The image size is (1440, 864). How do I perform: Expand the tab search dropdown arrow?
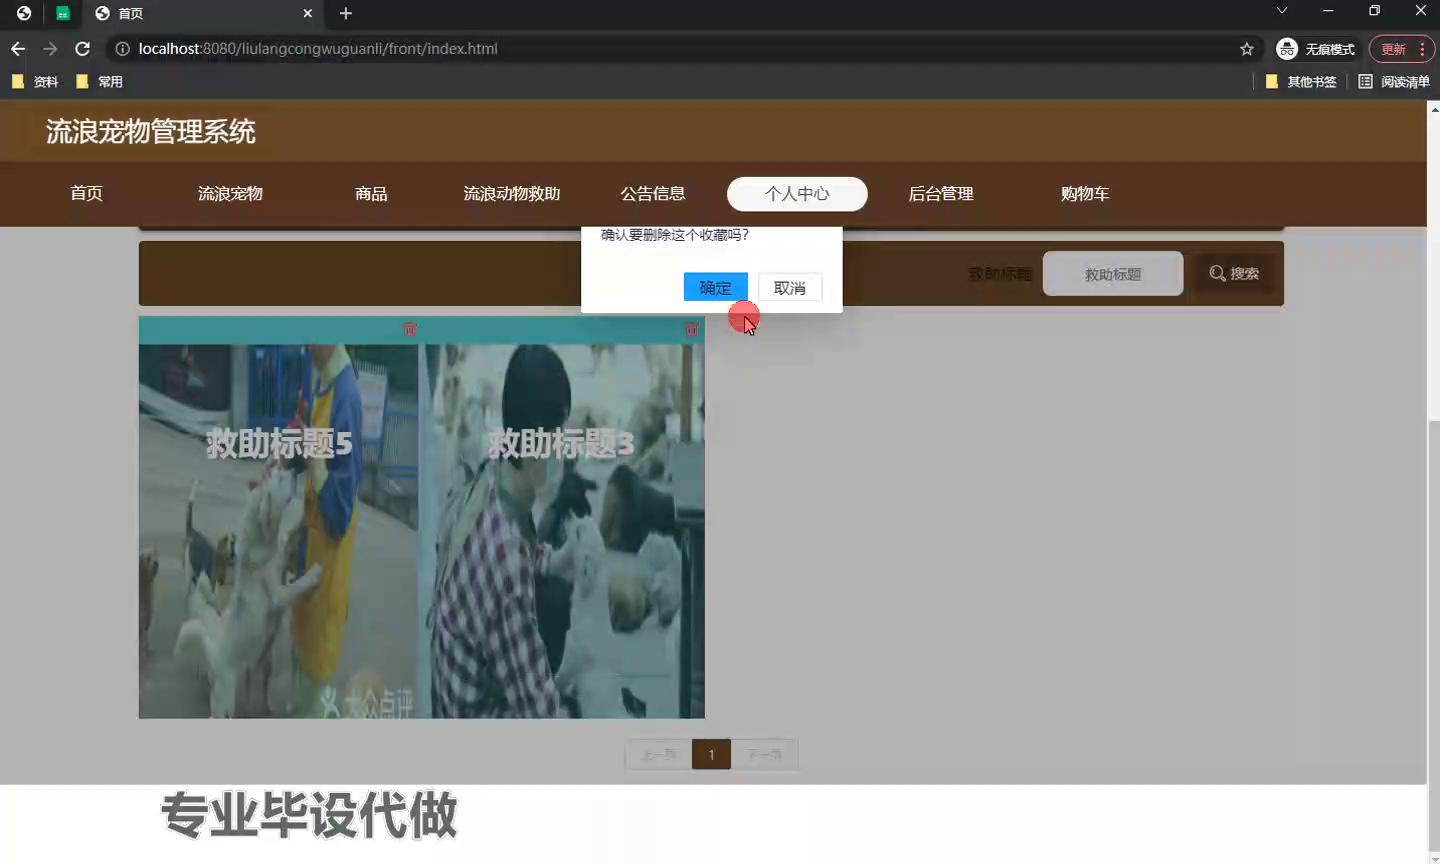pos(1281,11)
